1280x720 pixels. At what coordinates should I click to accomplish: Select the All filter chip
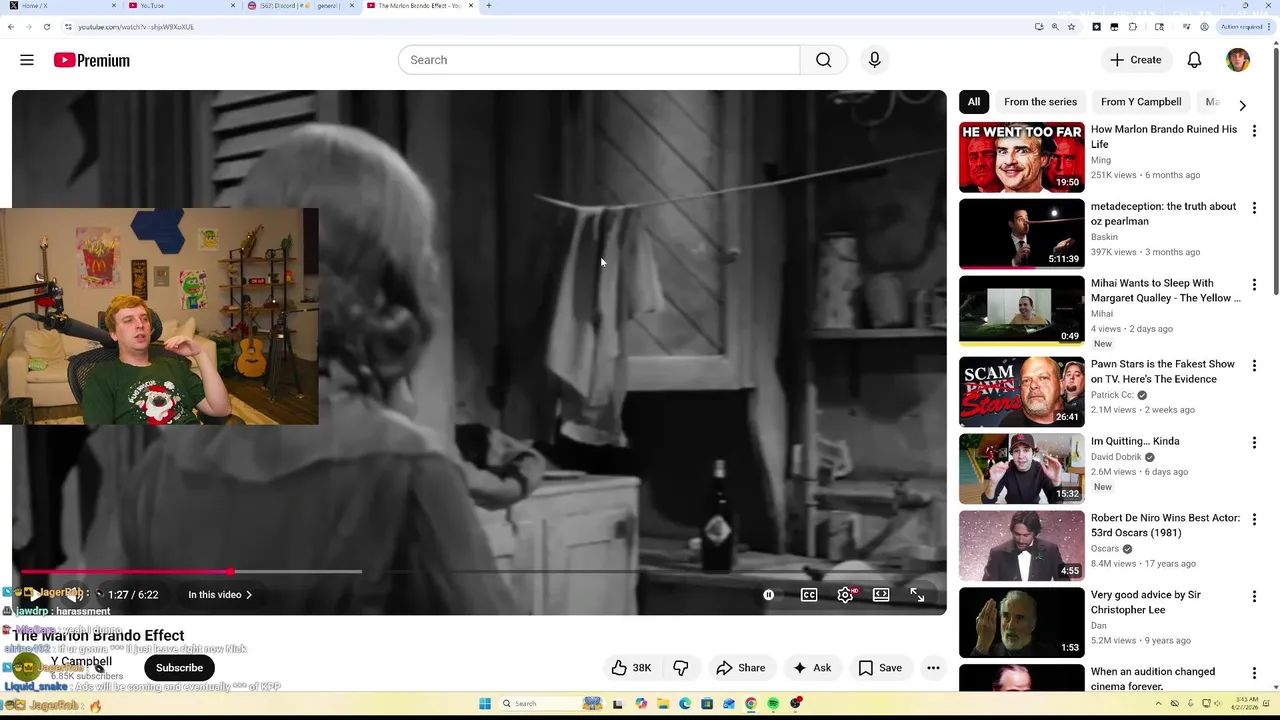974,102
